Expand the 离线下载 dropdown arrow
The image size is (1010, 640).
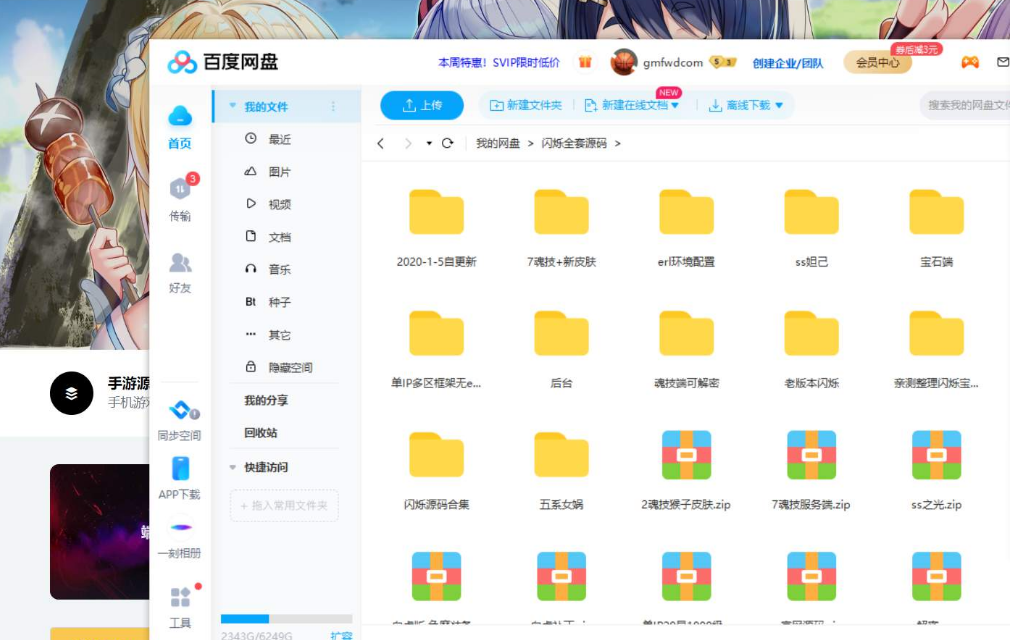[779, 106]
